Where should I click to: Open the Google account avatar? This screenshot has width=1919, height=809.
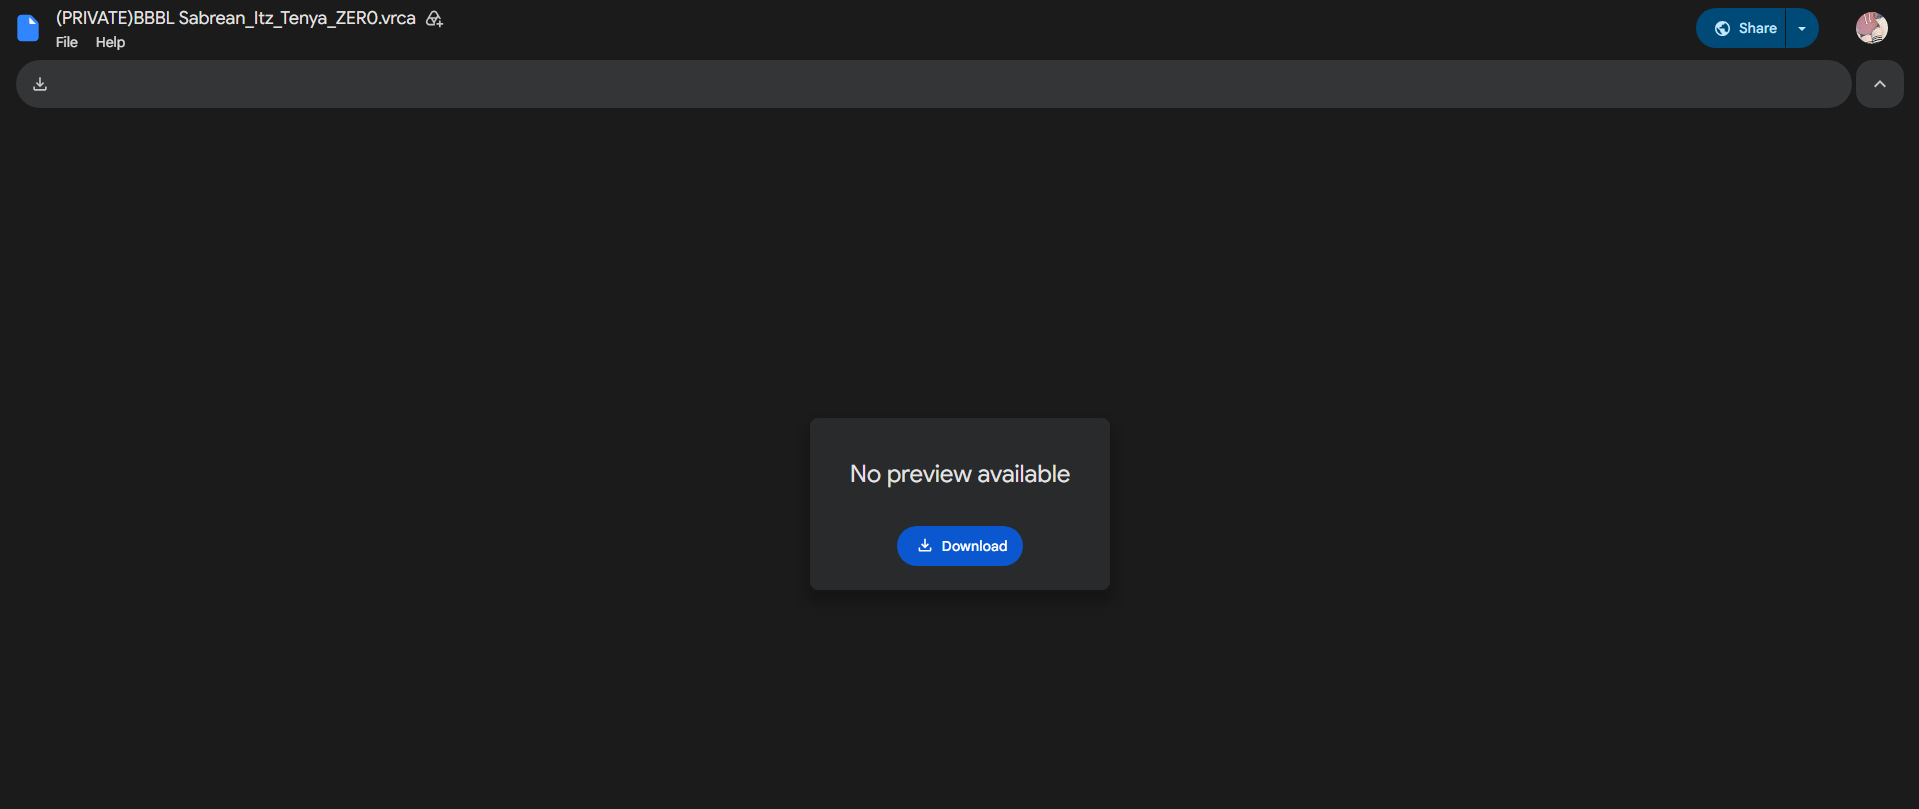click(1872, 28)
